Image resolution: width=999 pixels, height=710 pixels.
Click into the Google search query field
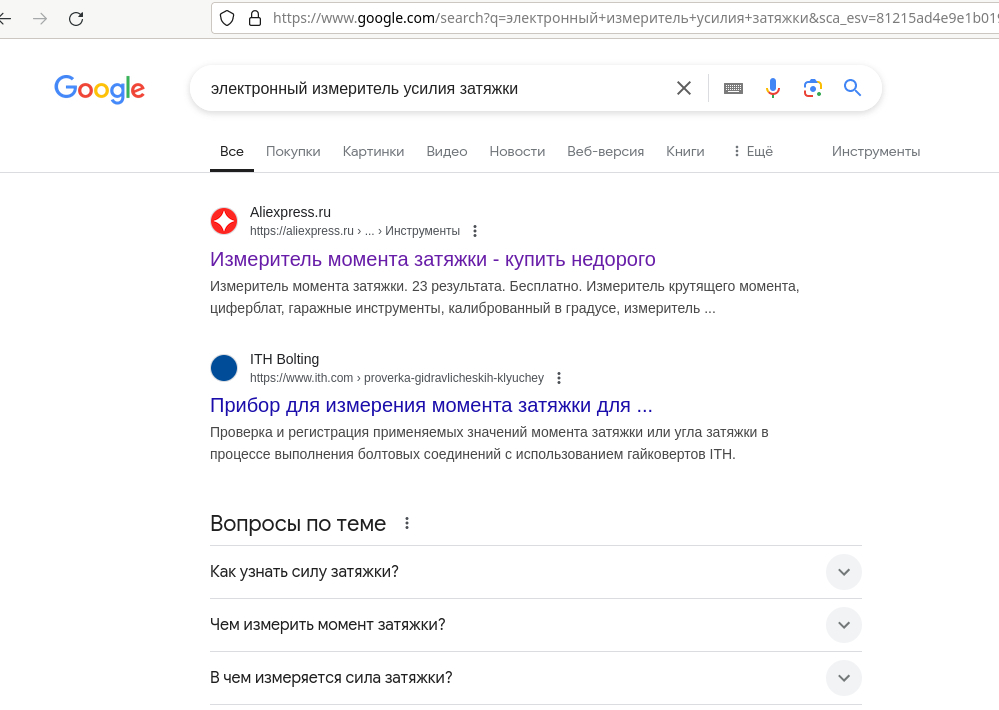[430, 88]
